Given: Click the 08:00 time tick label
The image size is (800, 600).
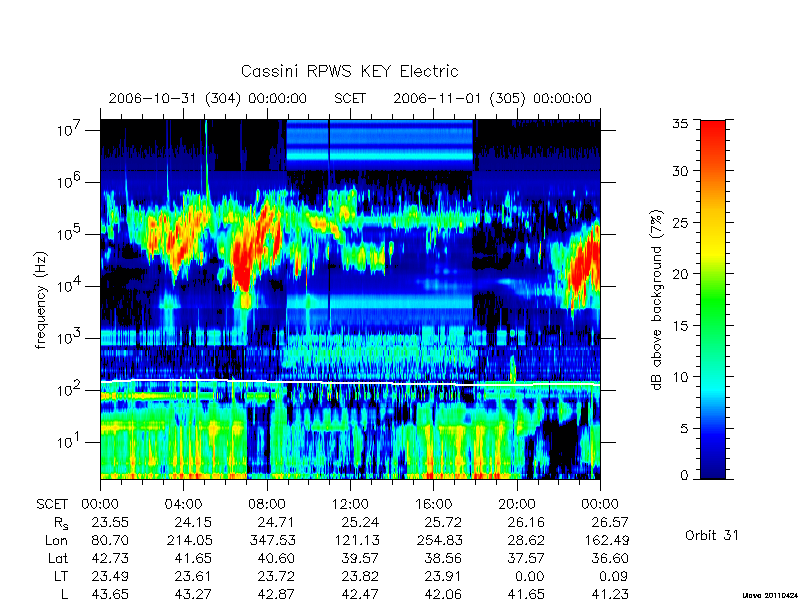Looking at the screenshot, I should (266, 504).
